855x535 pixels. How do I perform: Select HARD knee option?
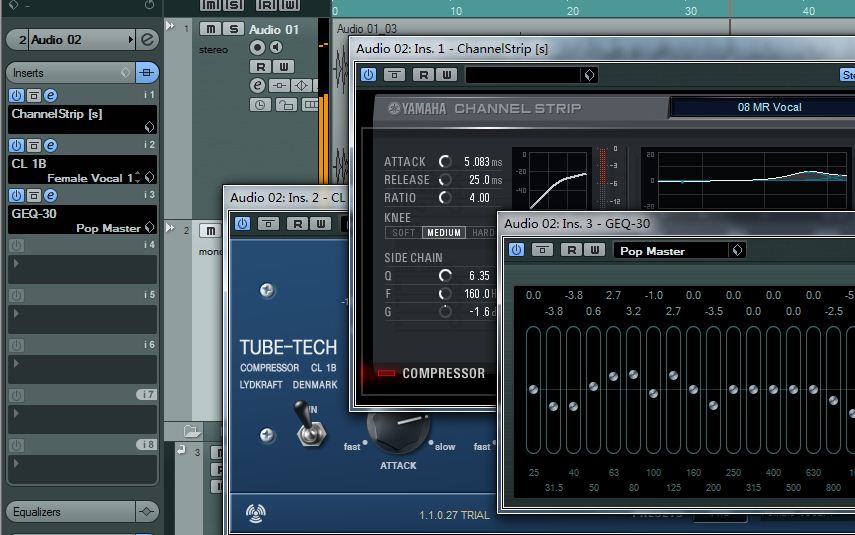coord(483,233)
